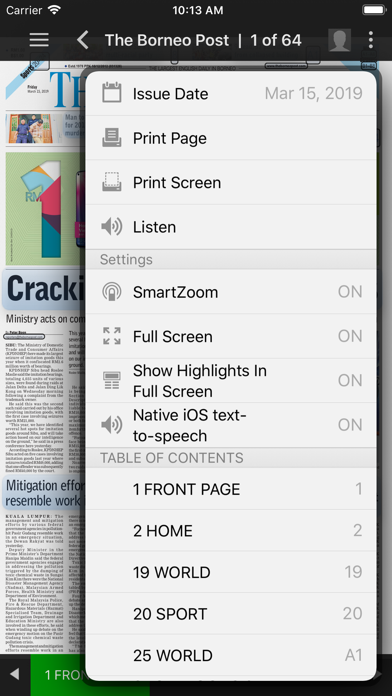Disable Native iOS text-to-speech

click(231, 425)
